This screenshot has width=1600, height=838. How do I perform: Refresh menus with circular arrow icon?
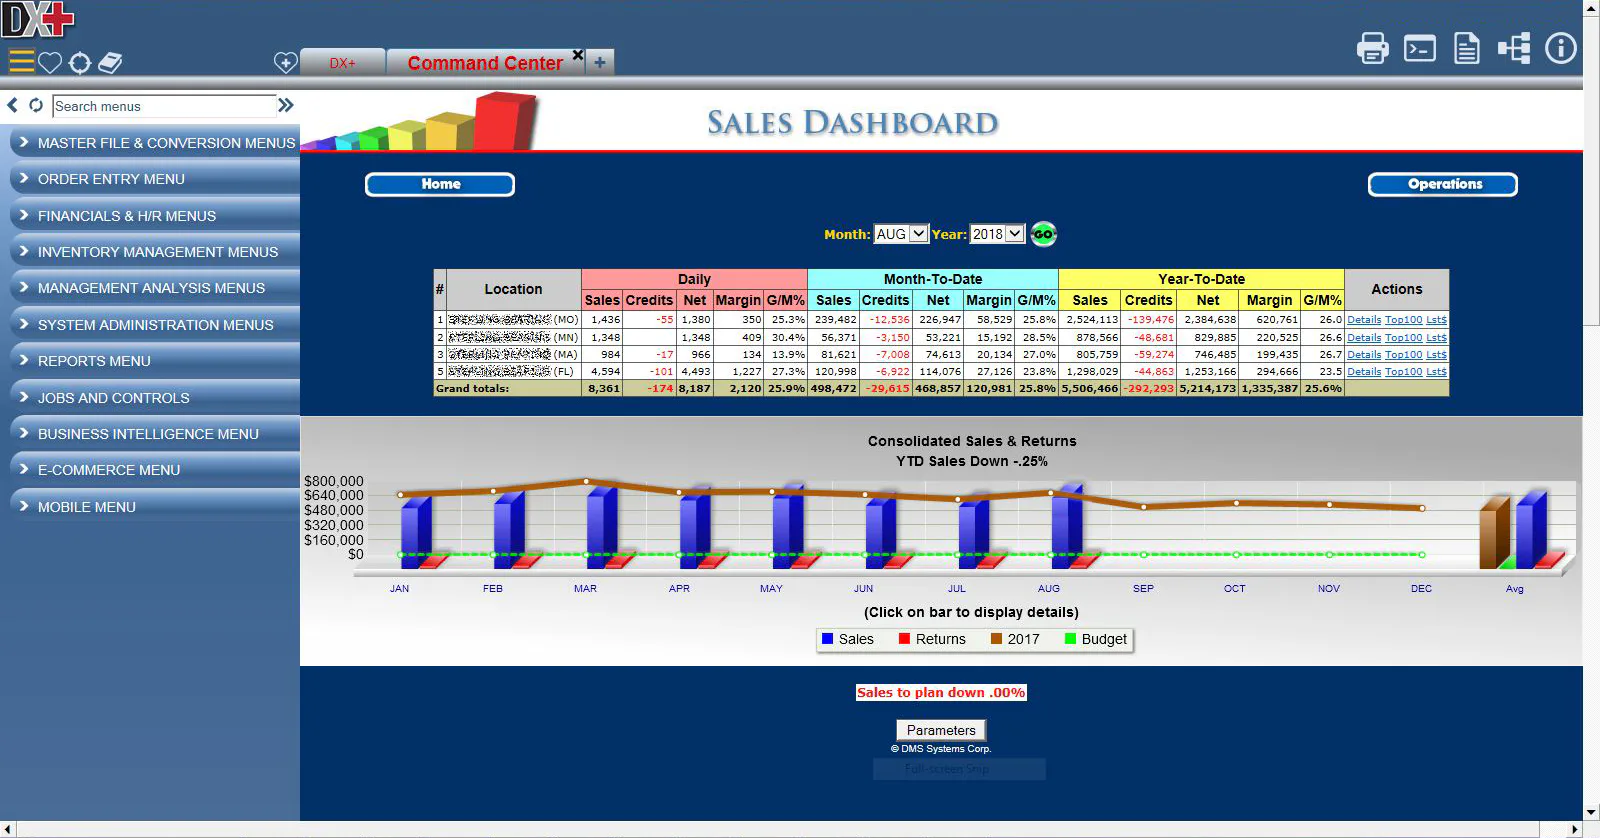[36, 105]
